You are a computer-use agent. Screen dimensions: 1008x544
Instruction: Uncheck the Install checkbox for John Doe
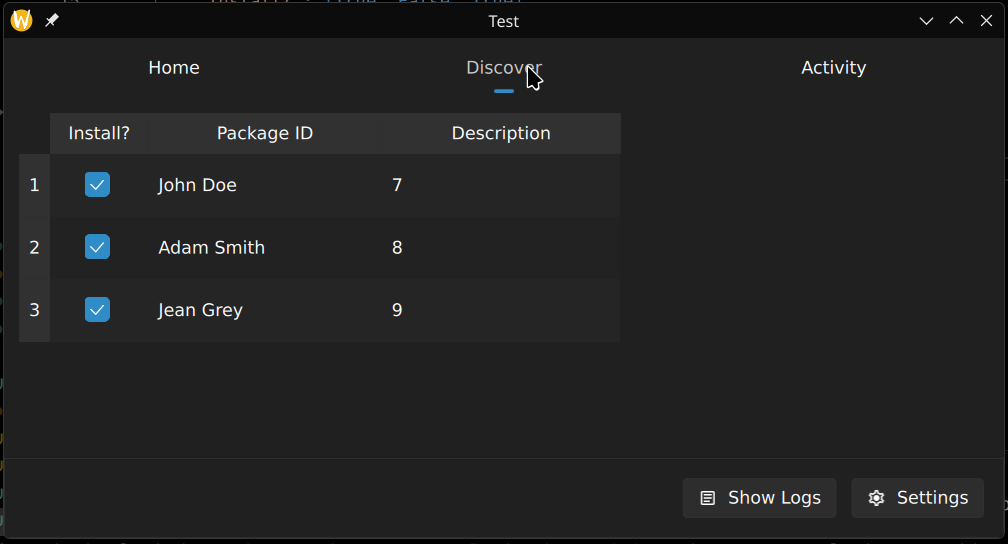coord(97,185)
